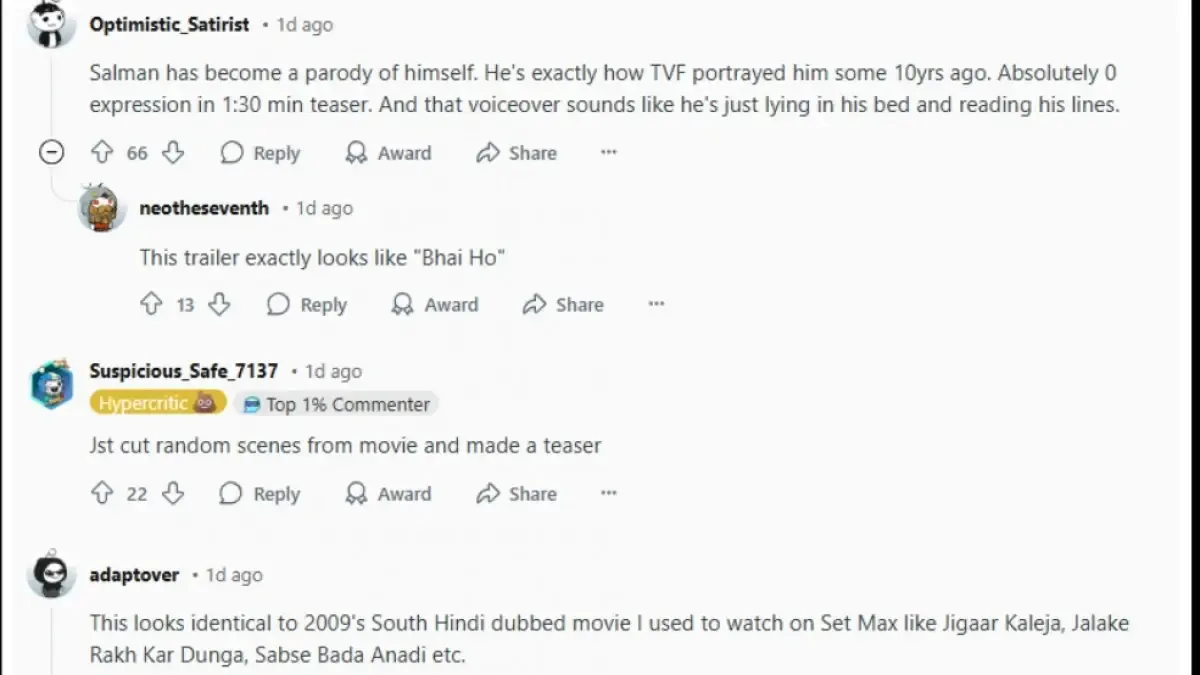1200x675 pixels.
Task: Open Suspicious_Safe_7137's user profile
Action: coord(183,371)
